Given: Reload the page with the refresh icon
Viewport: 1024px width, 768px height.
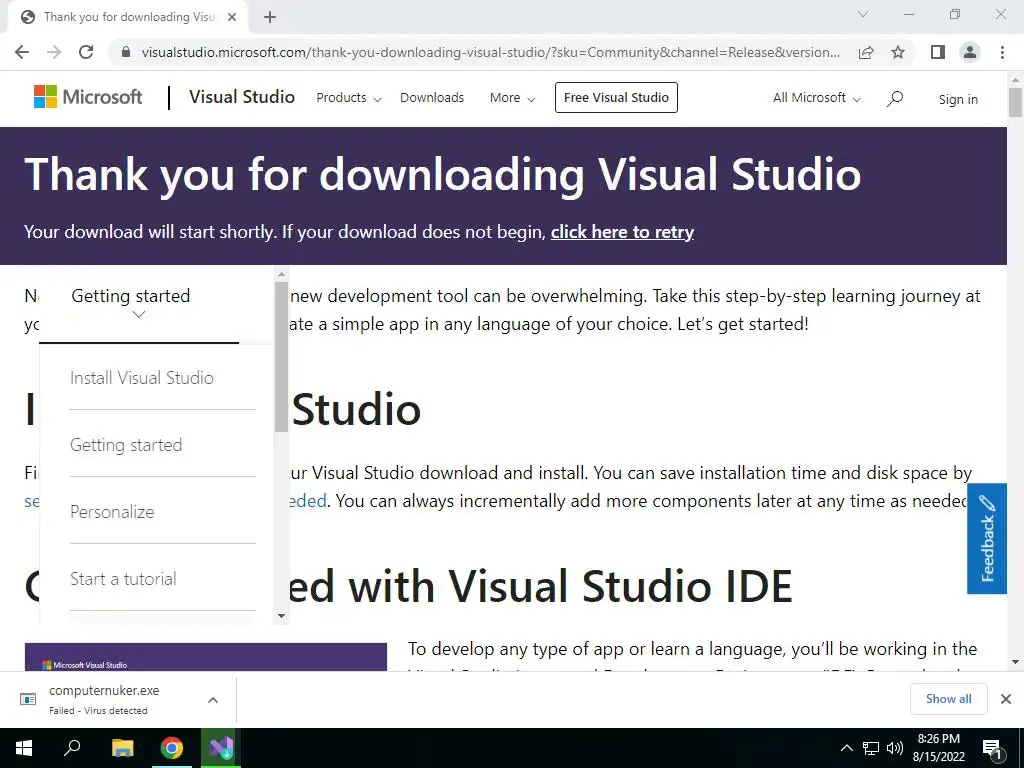Looking at the screenshot, I should (x=86, y=52).
